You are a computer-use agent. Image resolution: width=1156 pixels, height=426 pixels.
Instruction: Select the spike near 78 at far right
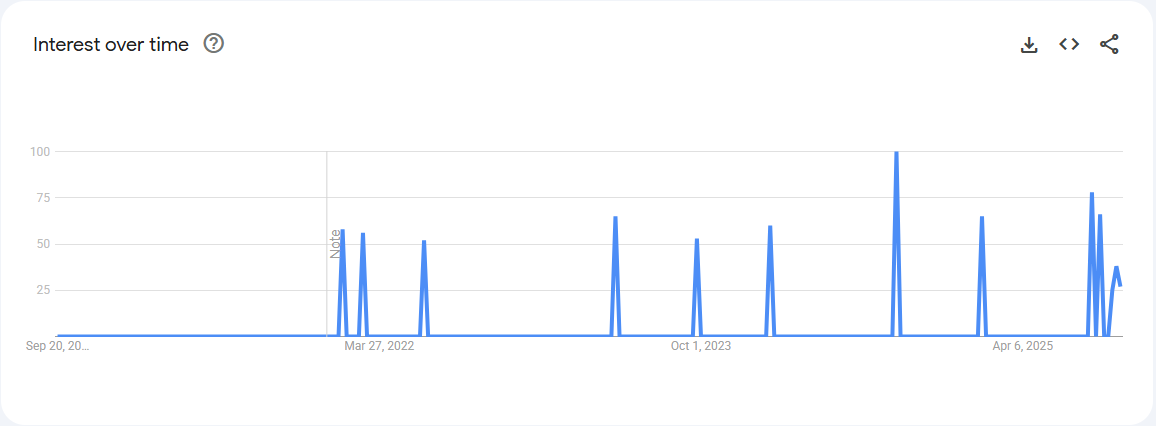pyautogui.click(x=1091, y=194)
